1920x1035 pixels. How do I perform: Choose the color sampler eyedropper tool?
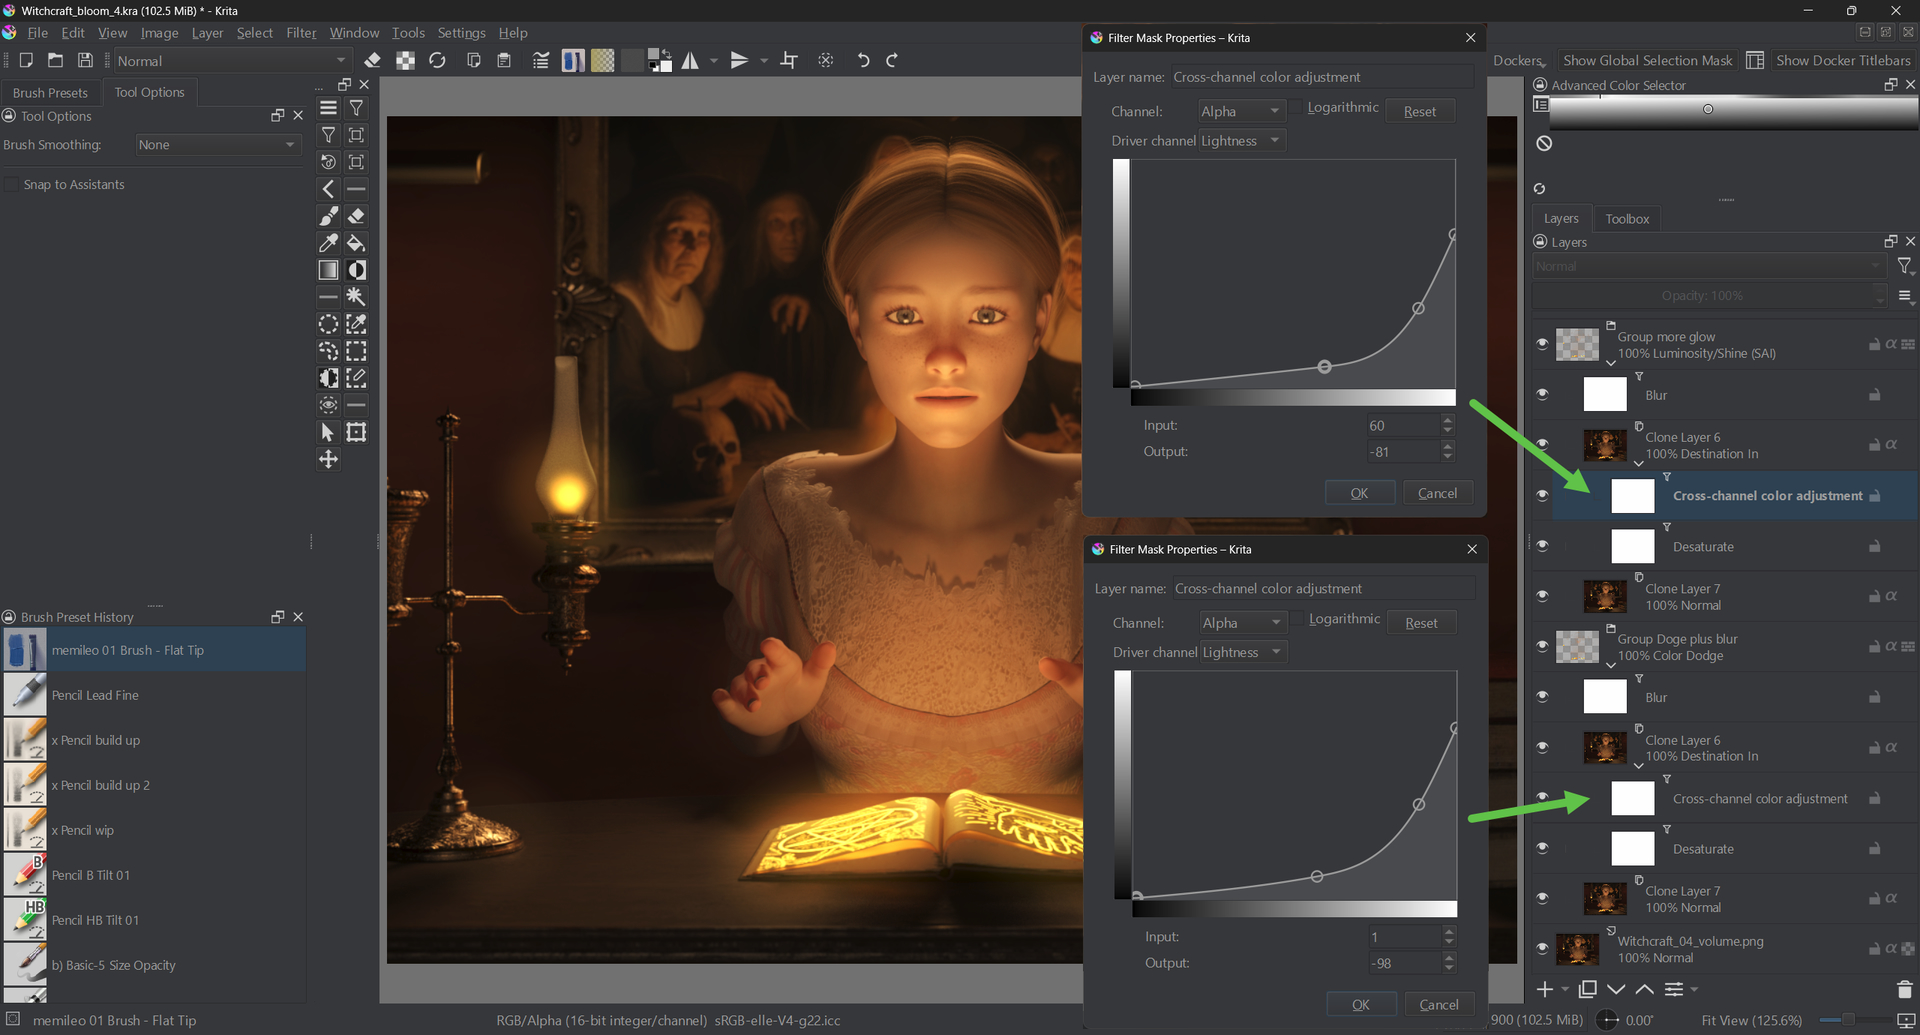[x=328, y=243]
